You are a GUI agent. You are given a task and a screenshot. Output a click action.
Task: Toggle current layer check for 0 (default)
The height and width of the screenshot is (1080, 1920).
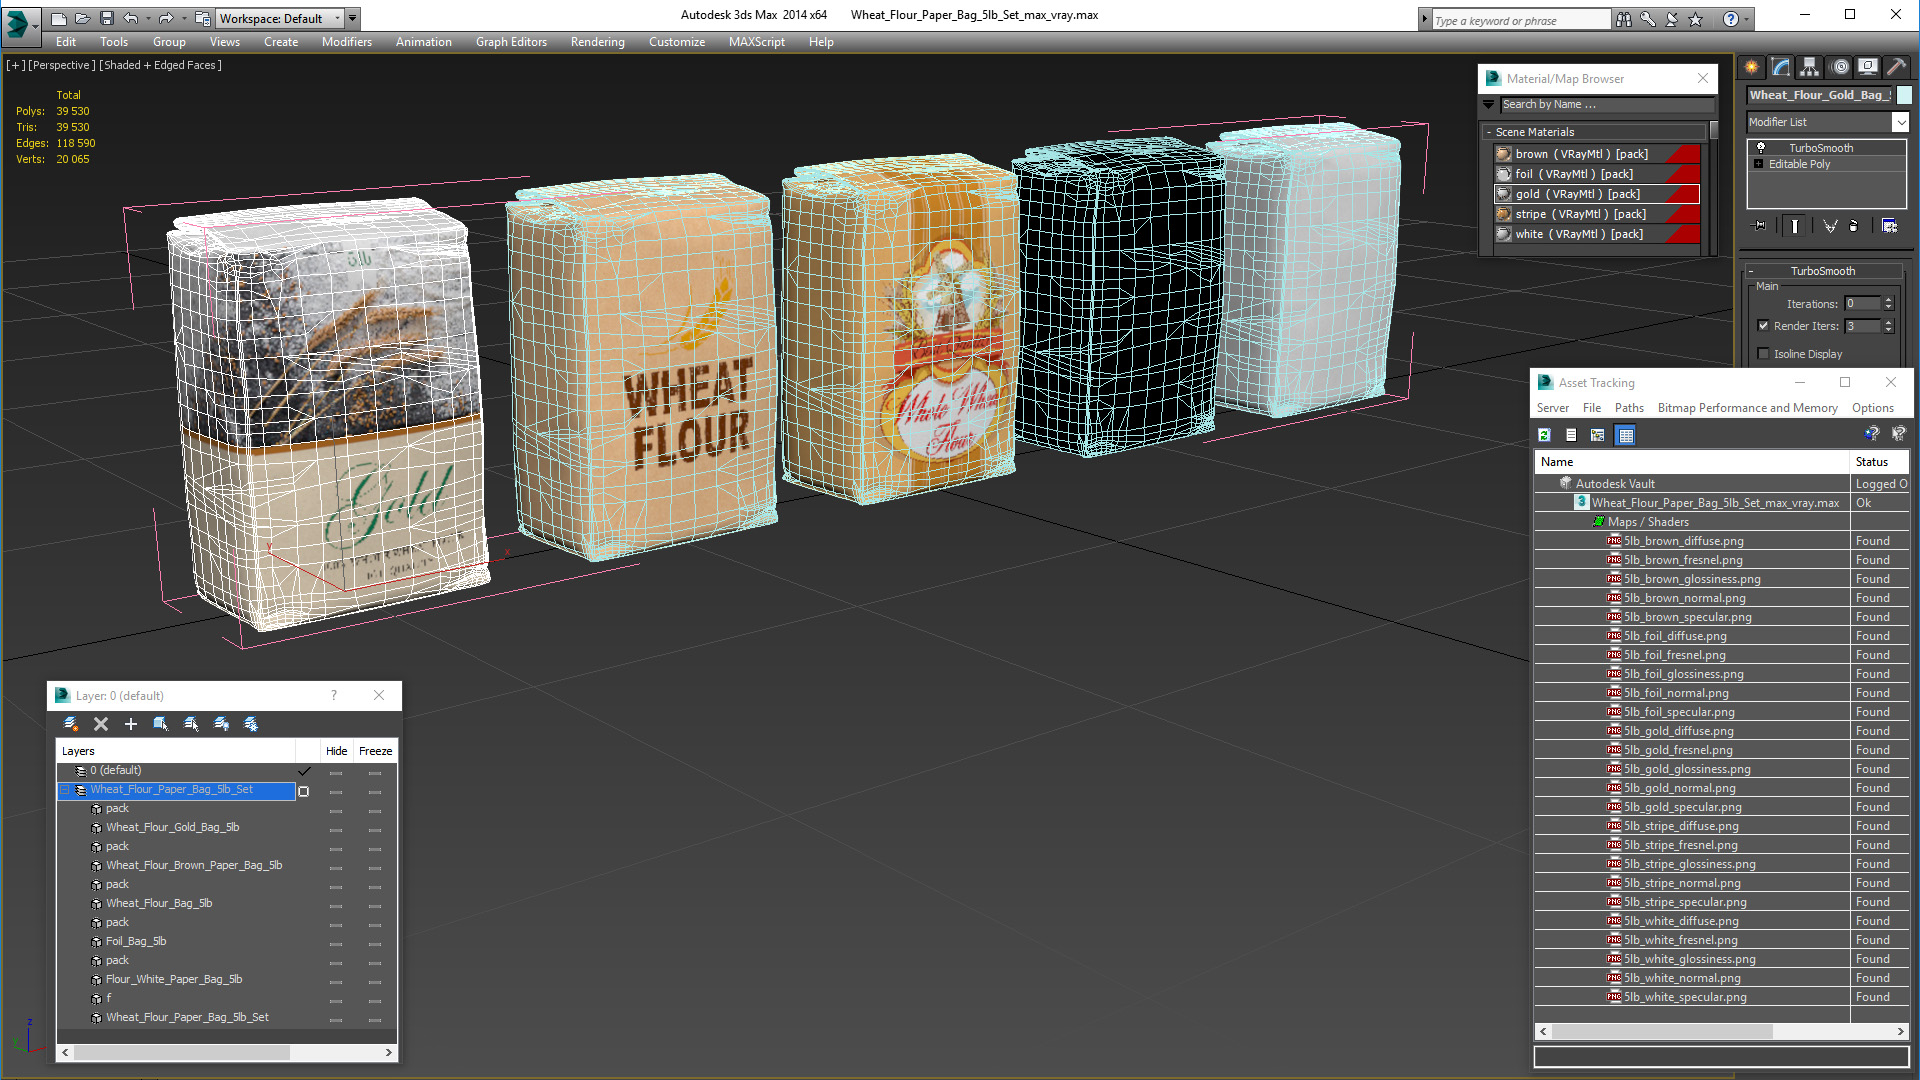304,771
